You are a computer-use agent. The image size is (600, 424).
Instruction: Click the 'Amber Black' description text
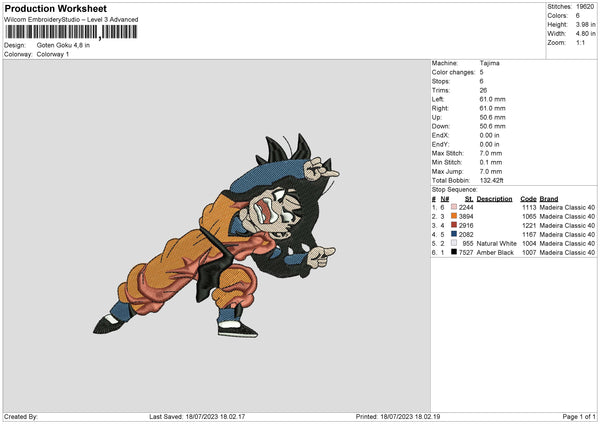tap(495, 253)
